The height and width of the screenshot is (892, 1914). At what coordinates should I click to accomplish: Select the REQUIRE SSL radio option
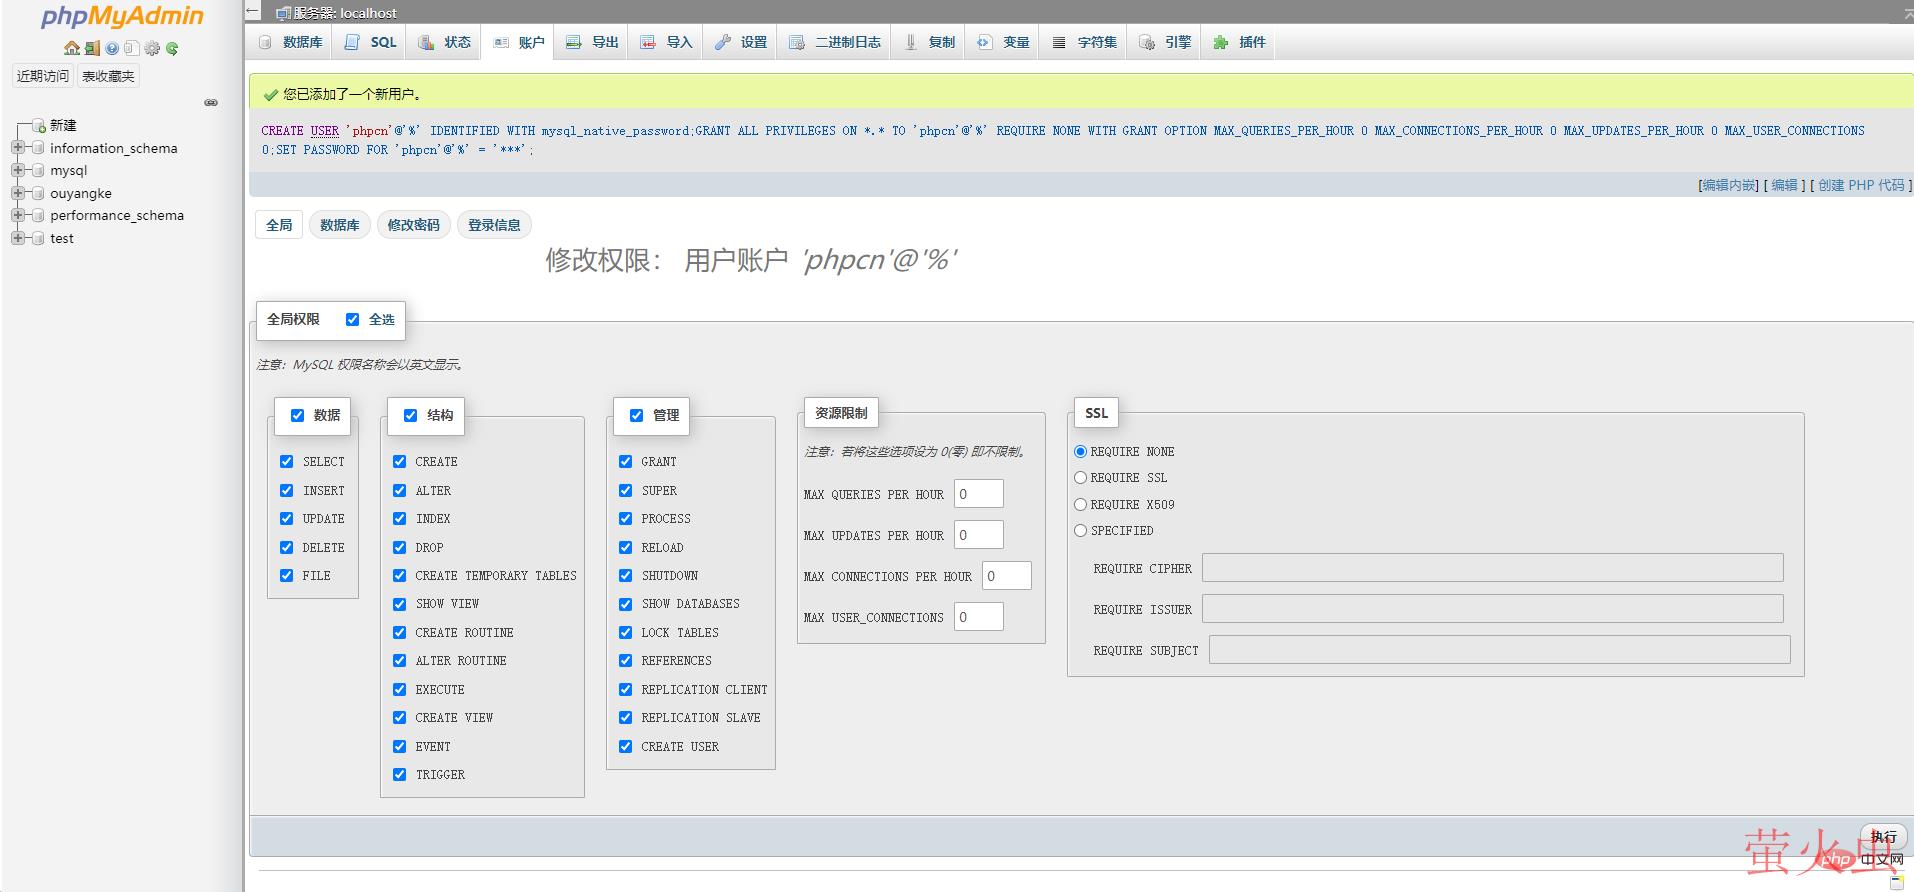(1080, 478)
